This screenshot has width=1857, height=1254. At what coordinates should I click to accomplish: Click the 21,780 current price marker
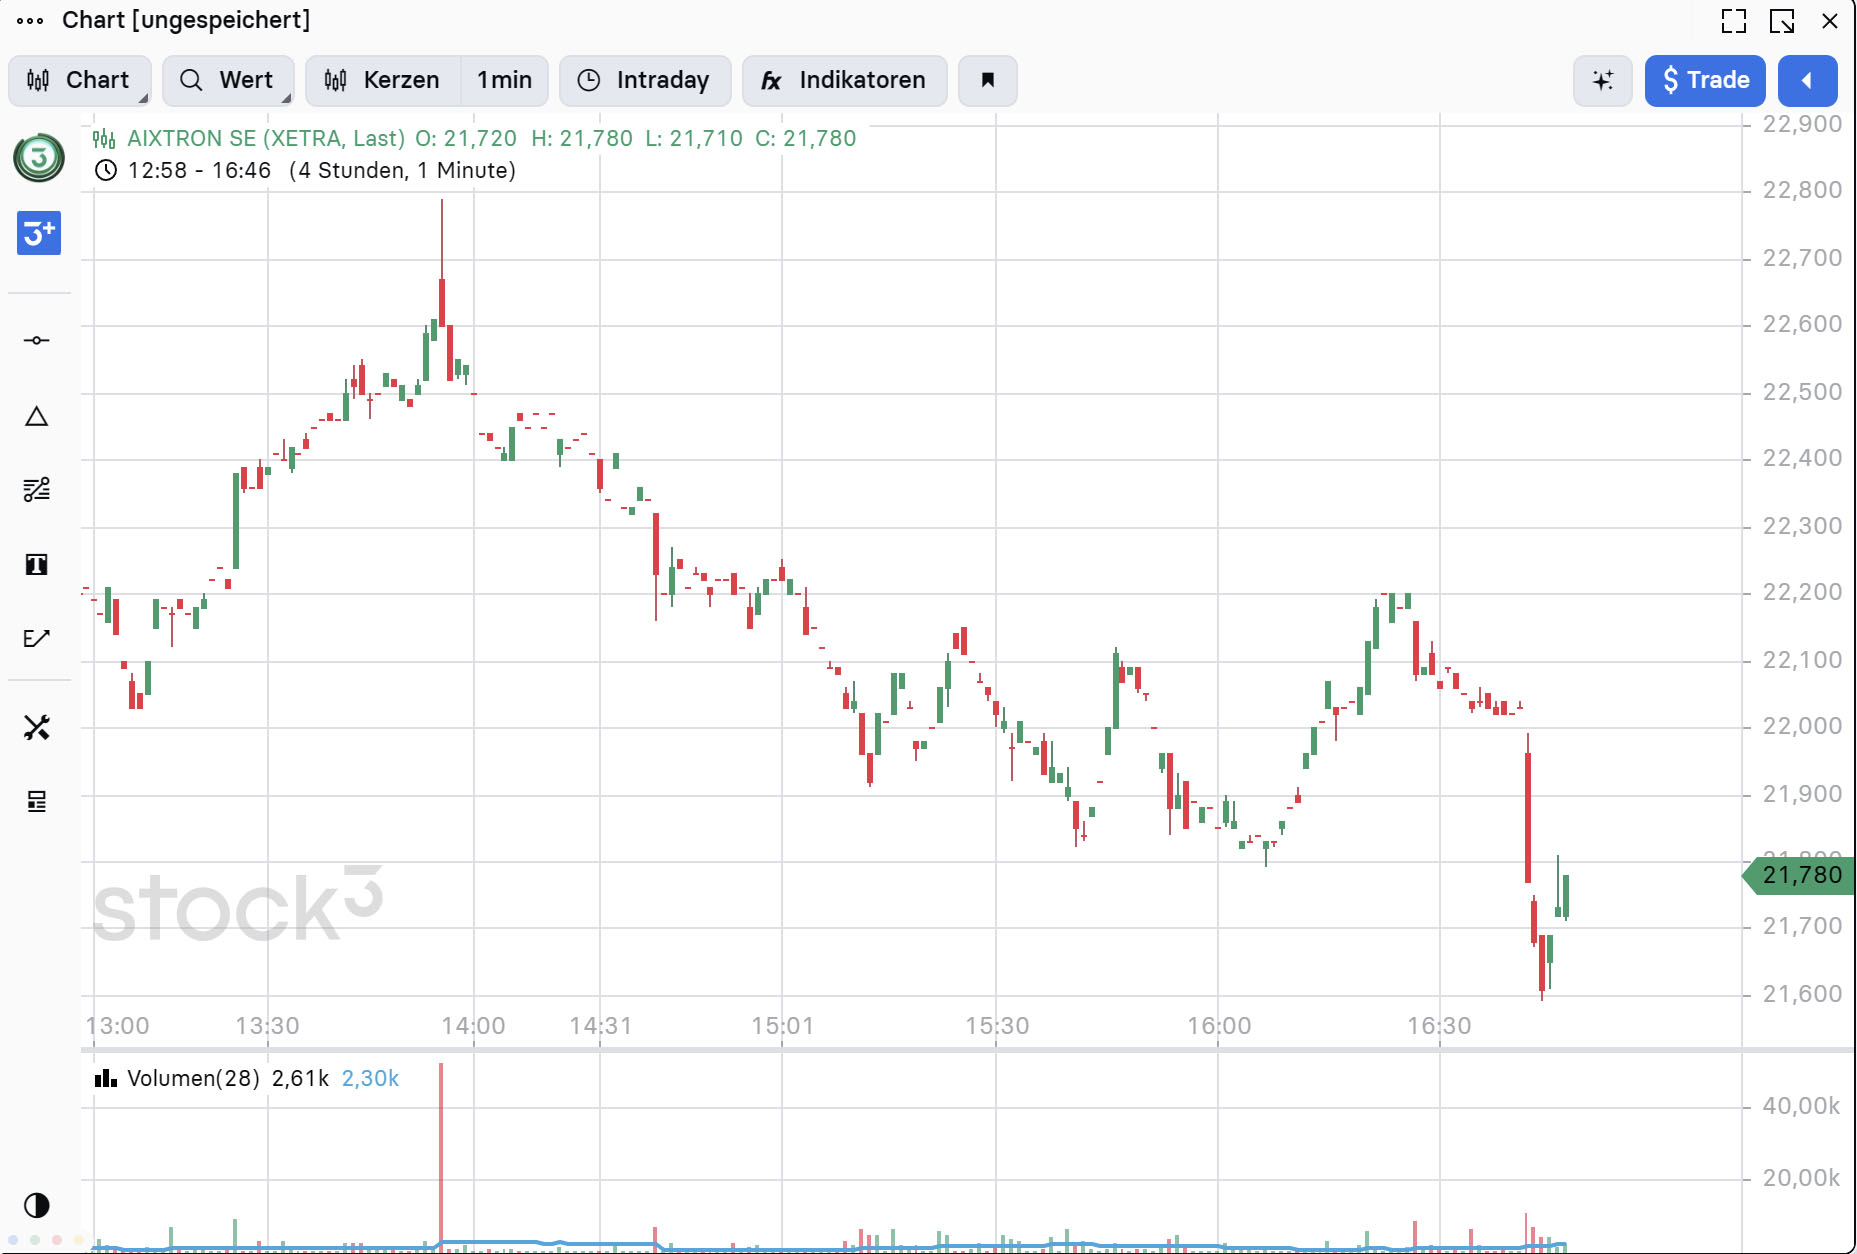1800,875
